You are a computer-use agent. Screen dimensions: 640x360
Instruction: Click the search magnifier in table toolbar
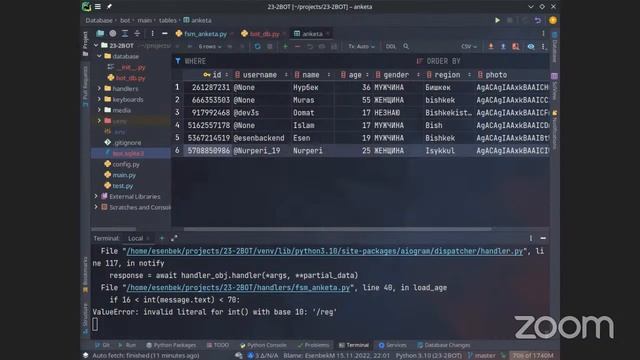pyautogui.click(x=406, y=47)
